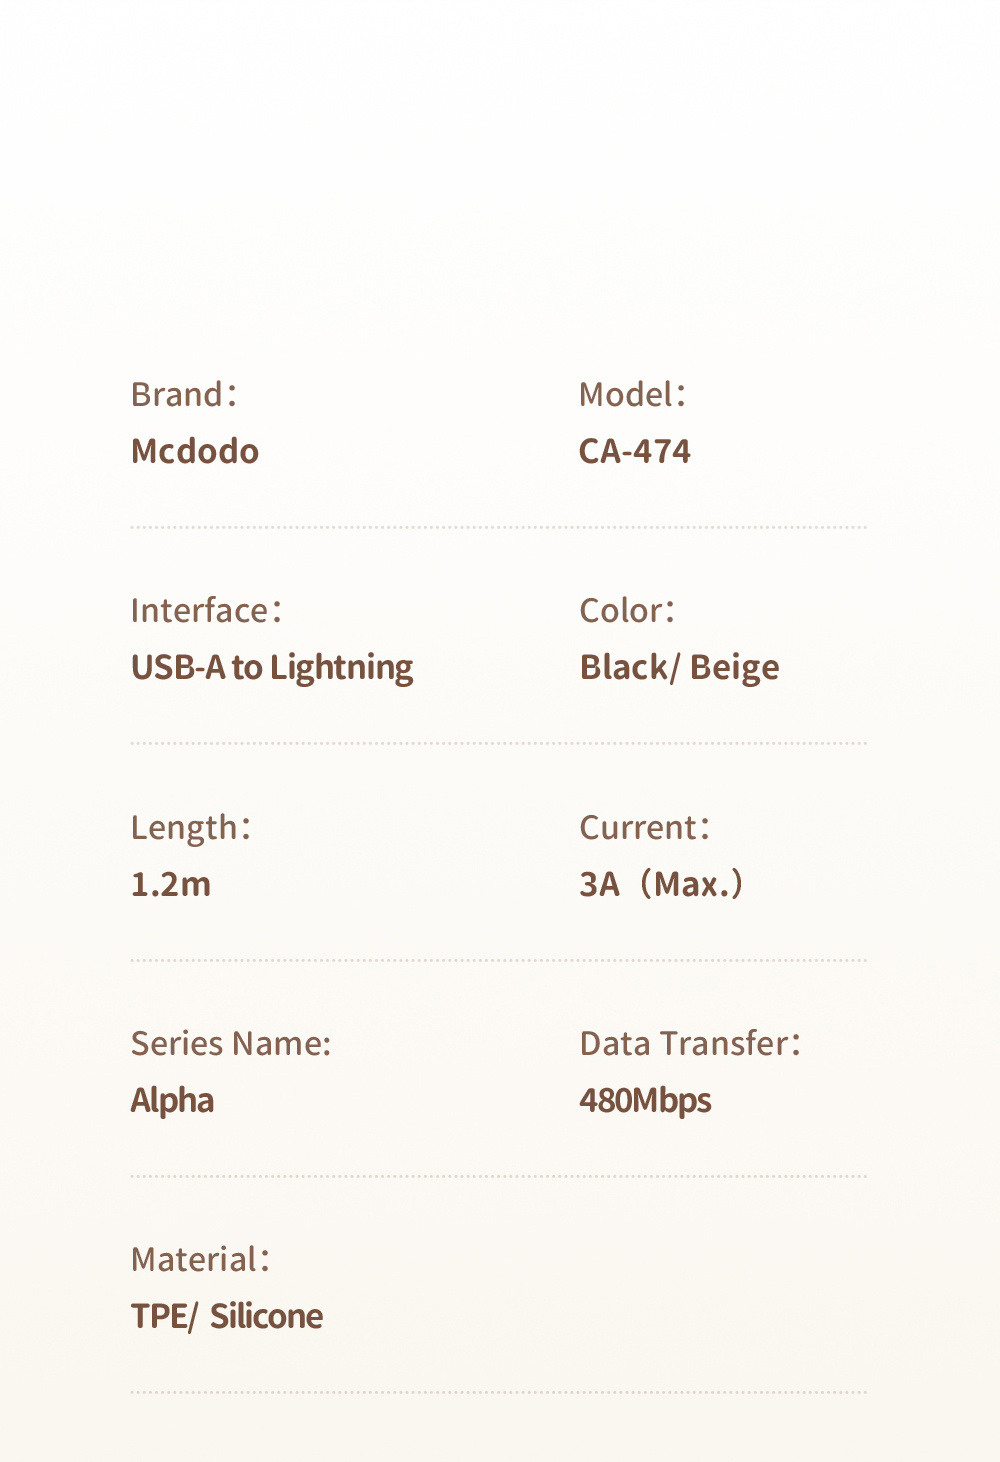Select the CA-474 model number
Screen dimensions: 1000x1462
click(635, 451)
